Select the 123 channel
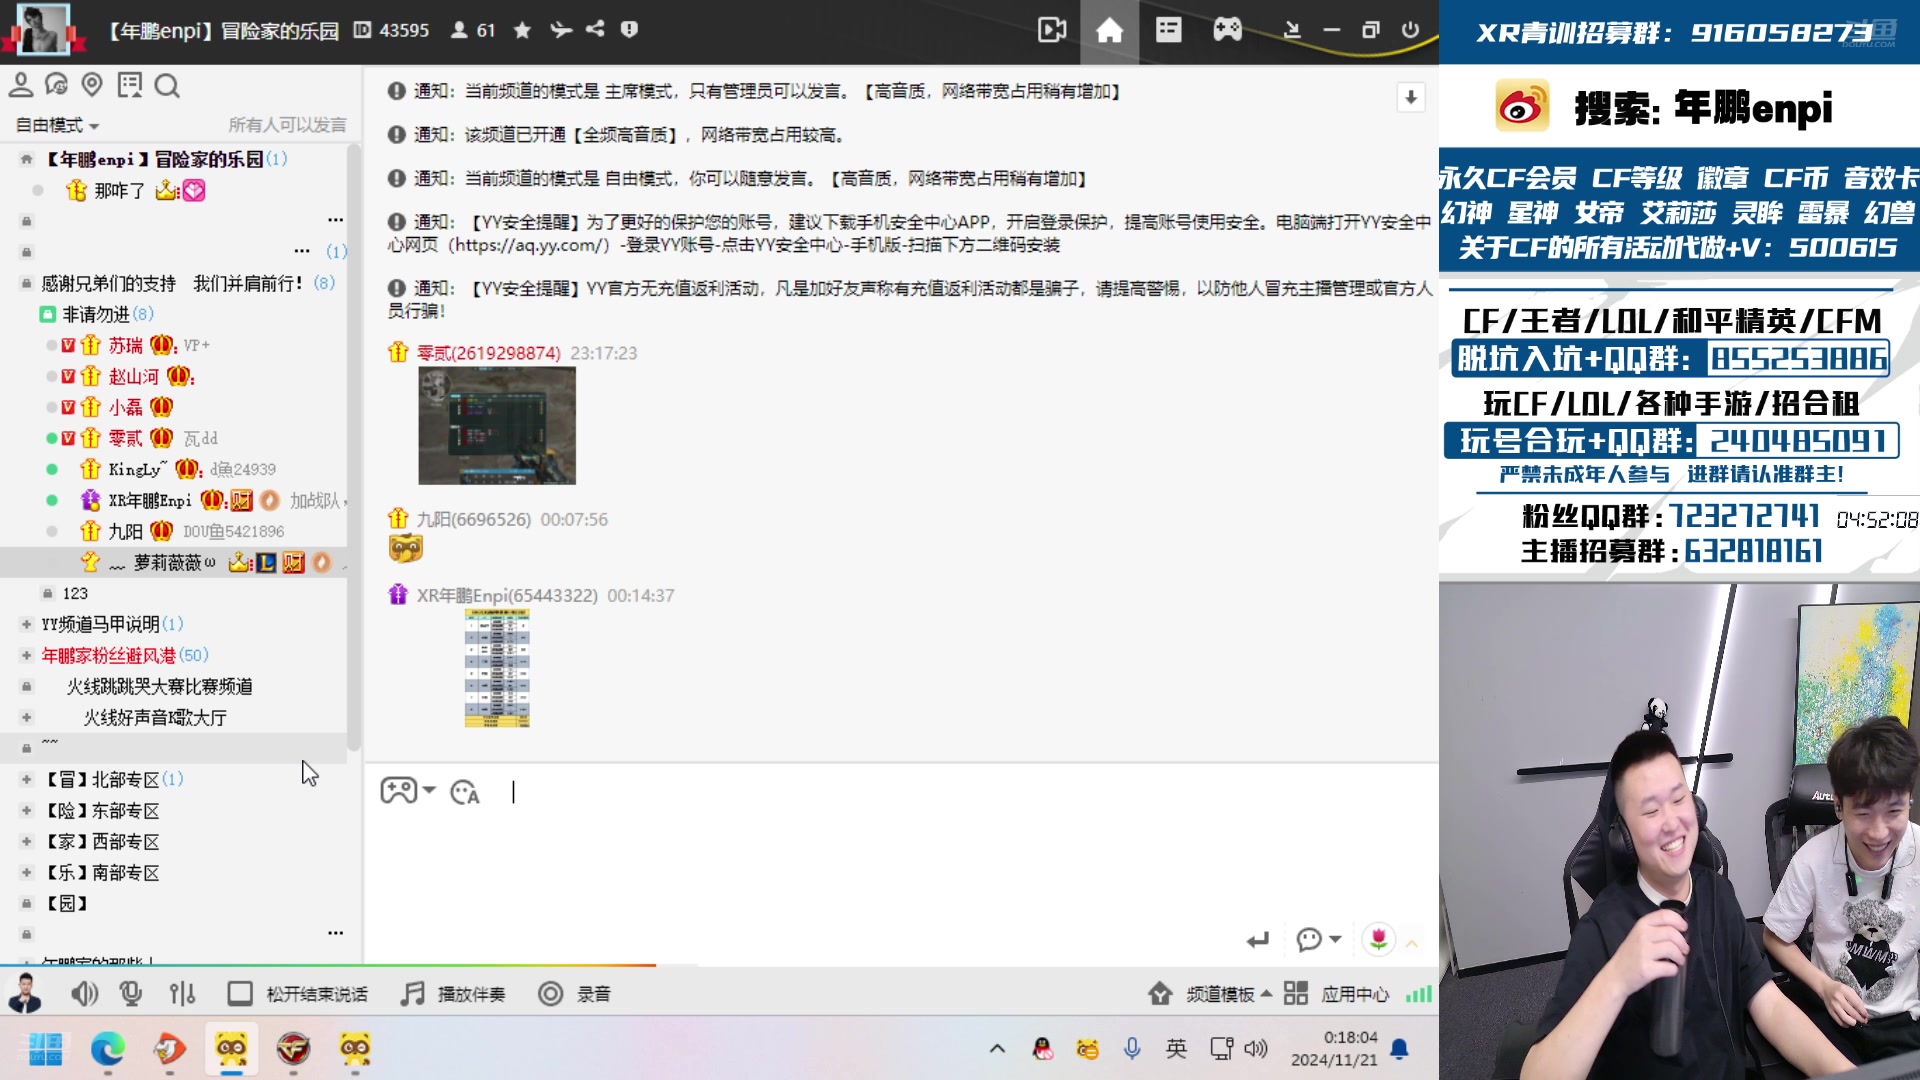 [75, 593]
